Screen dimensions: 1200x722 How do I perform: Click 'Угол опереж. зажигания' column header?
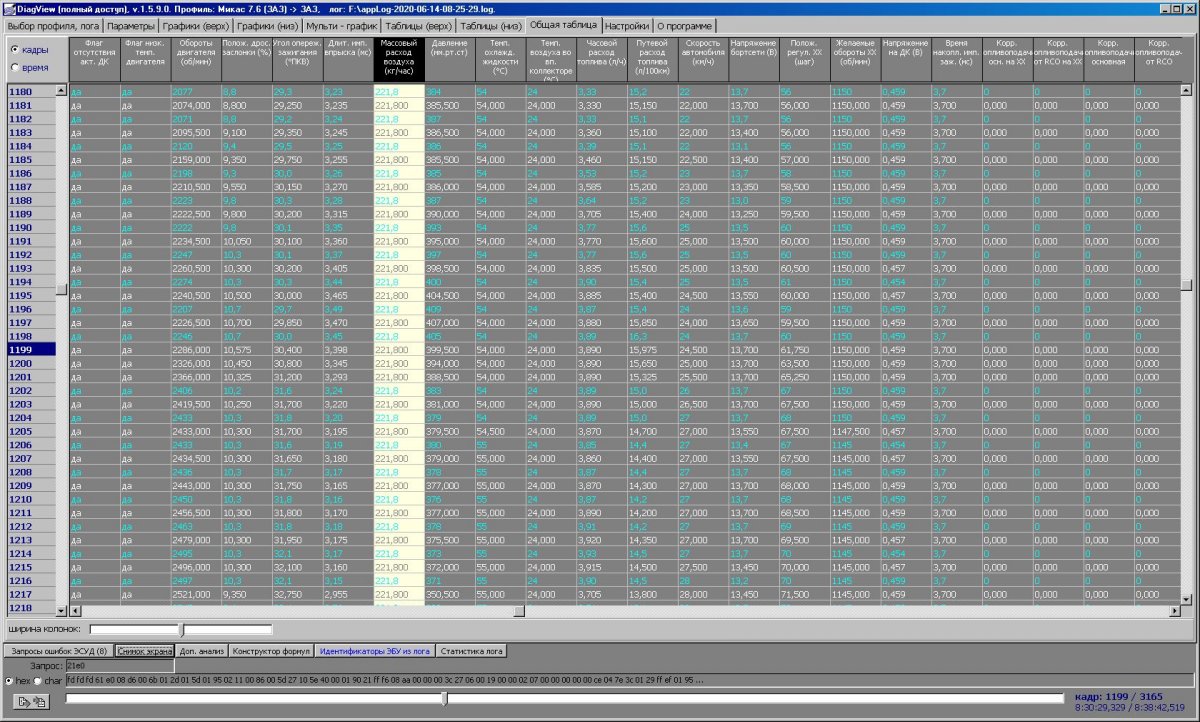[297, 60]
